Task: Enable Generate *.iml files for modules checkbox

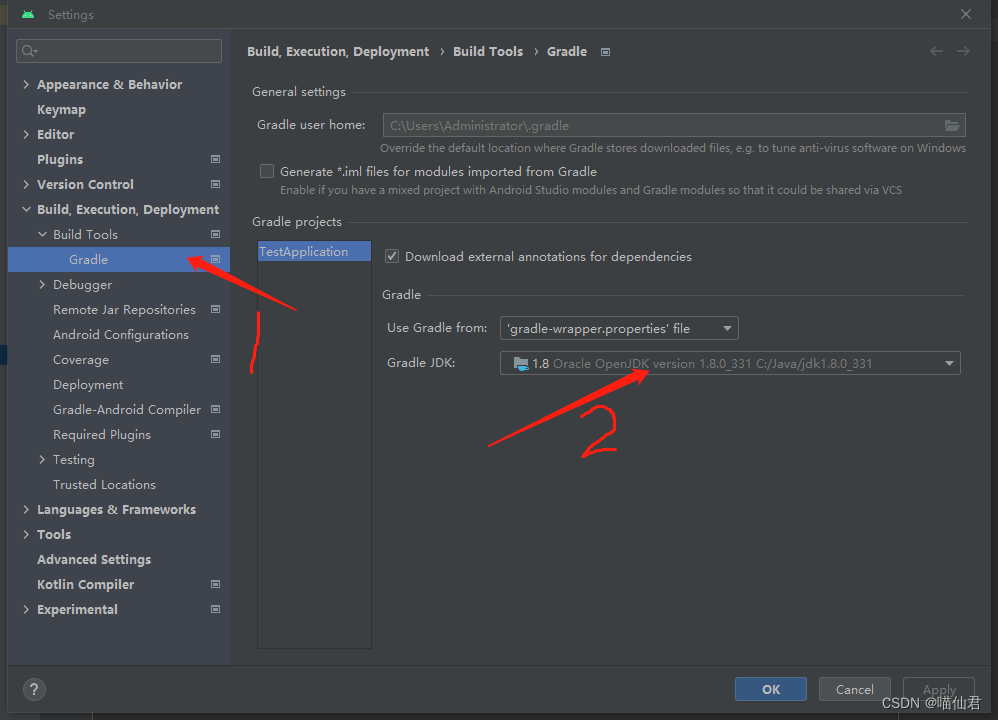Action: coord(267,171)
